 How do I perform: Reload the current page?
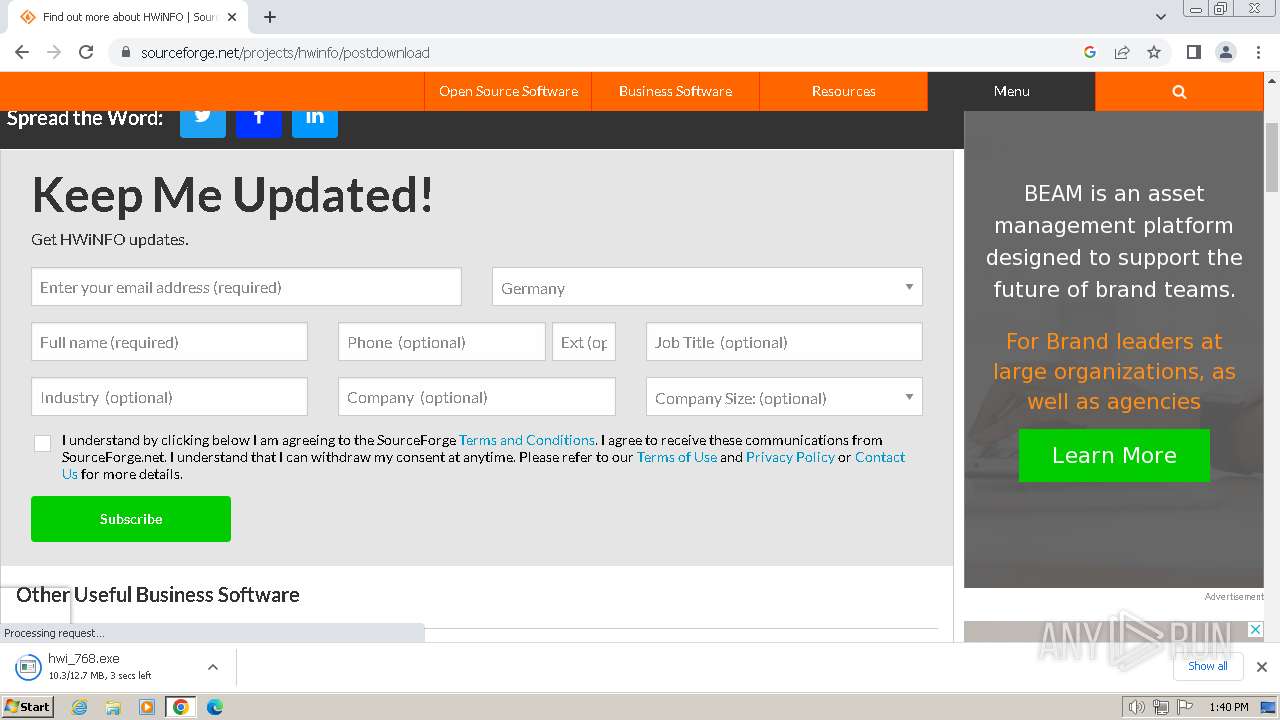86,52
